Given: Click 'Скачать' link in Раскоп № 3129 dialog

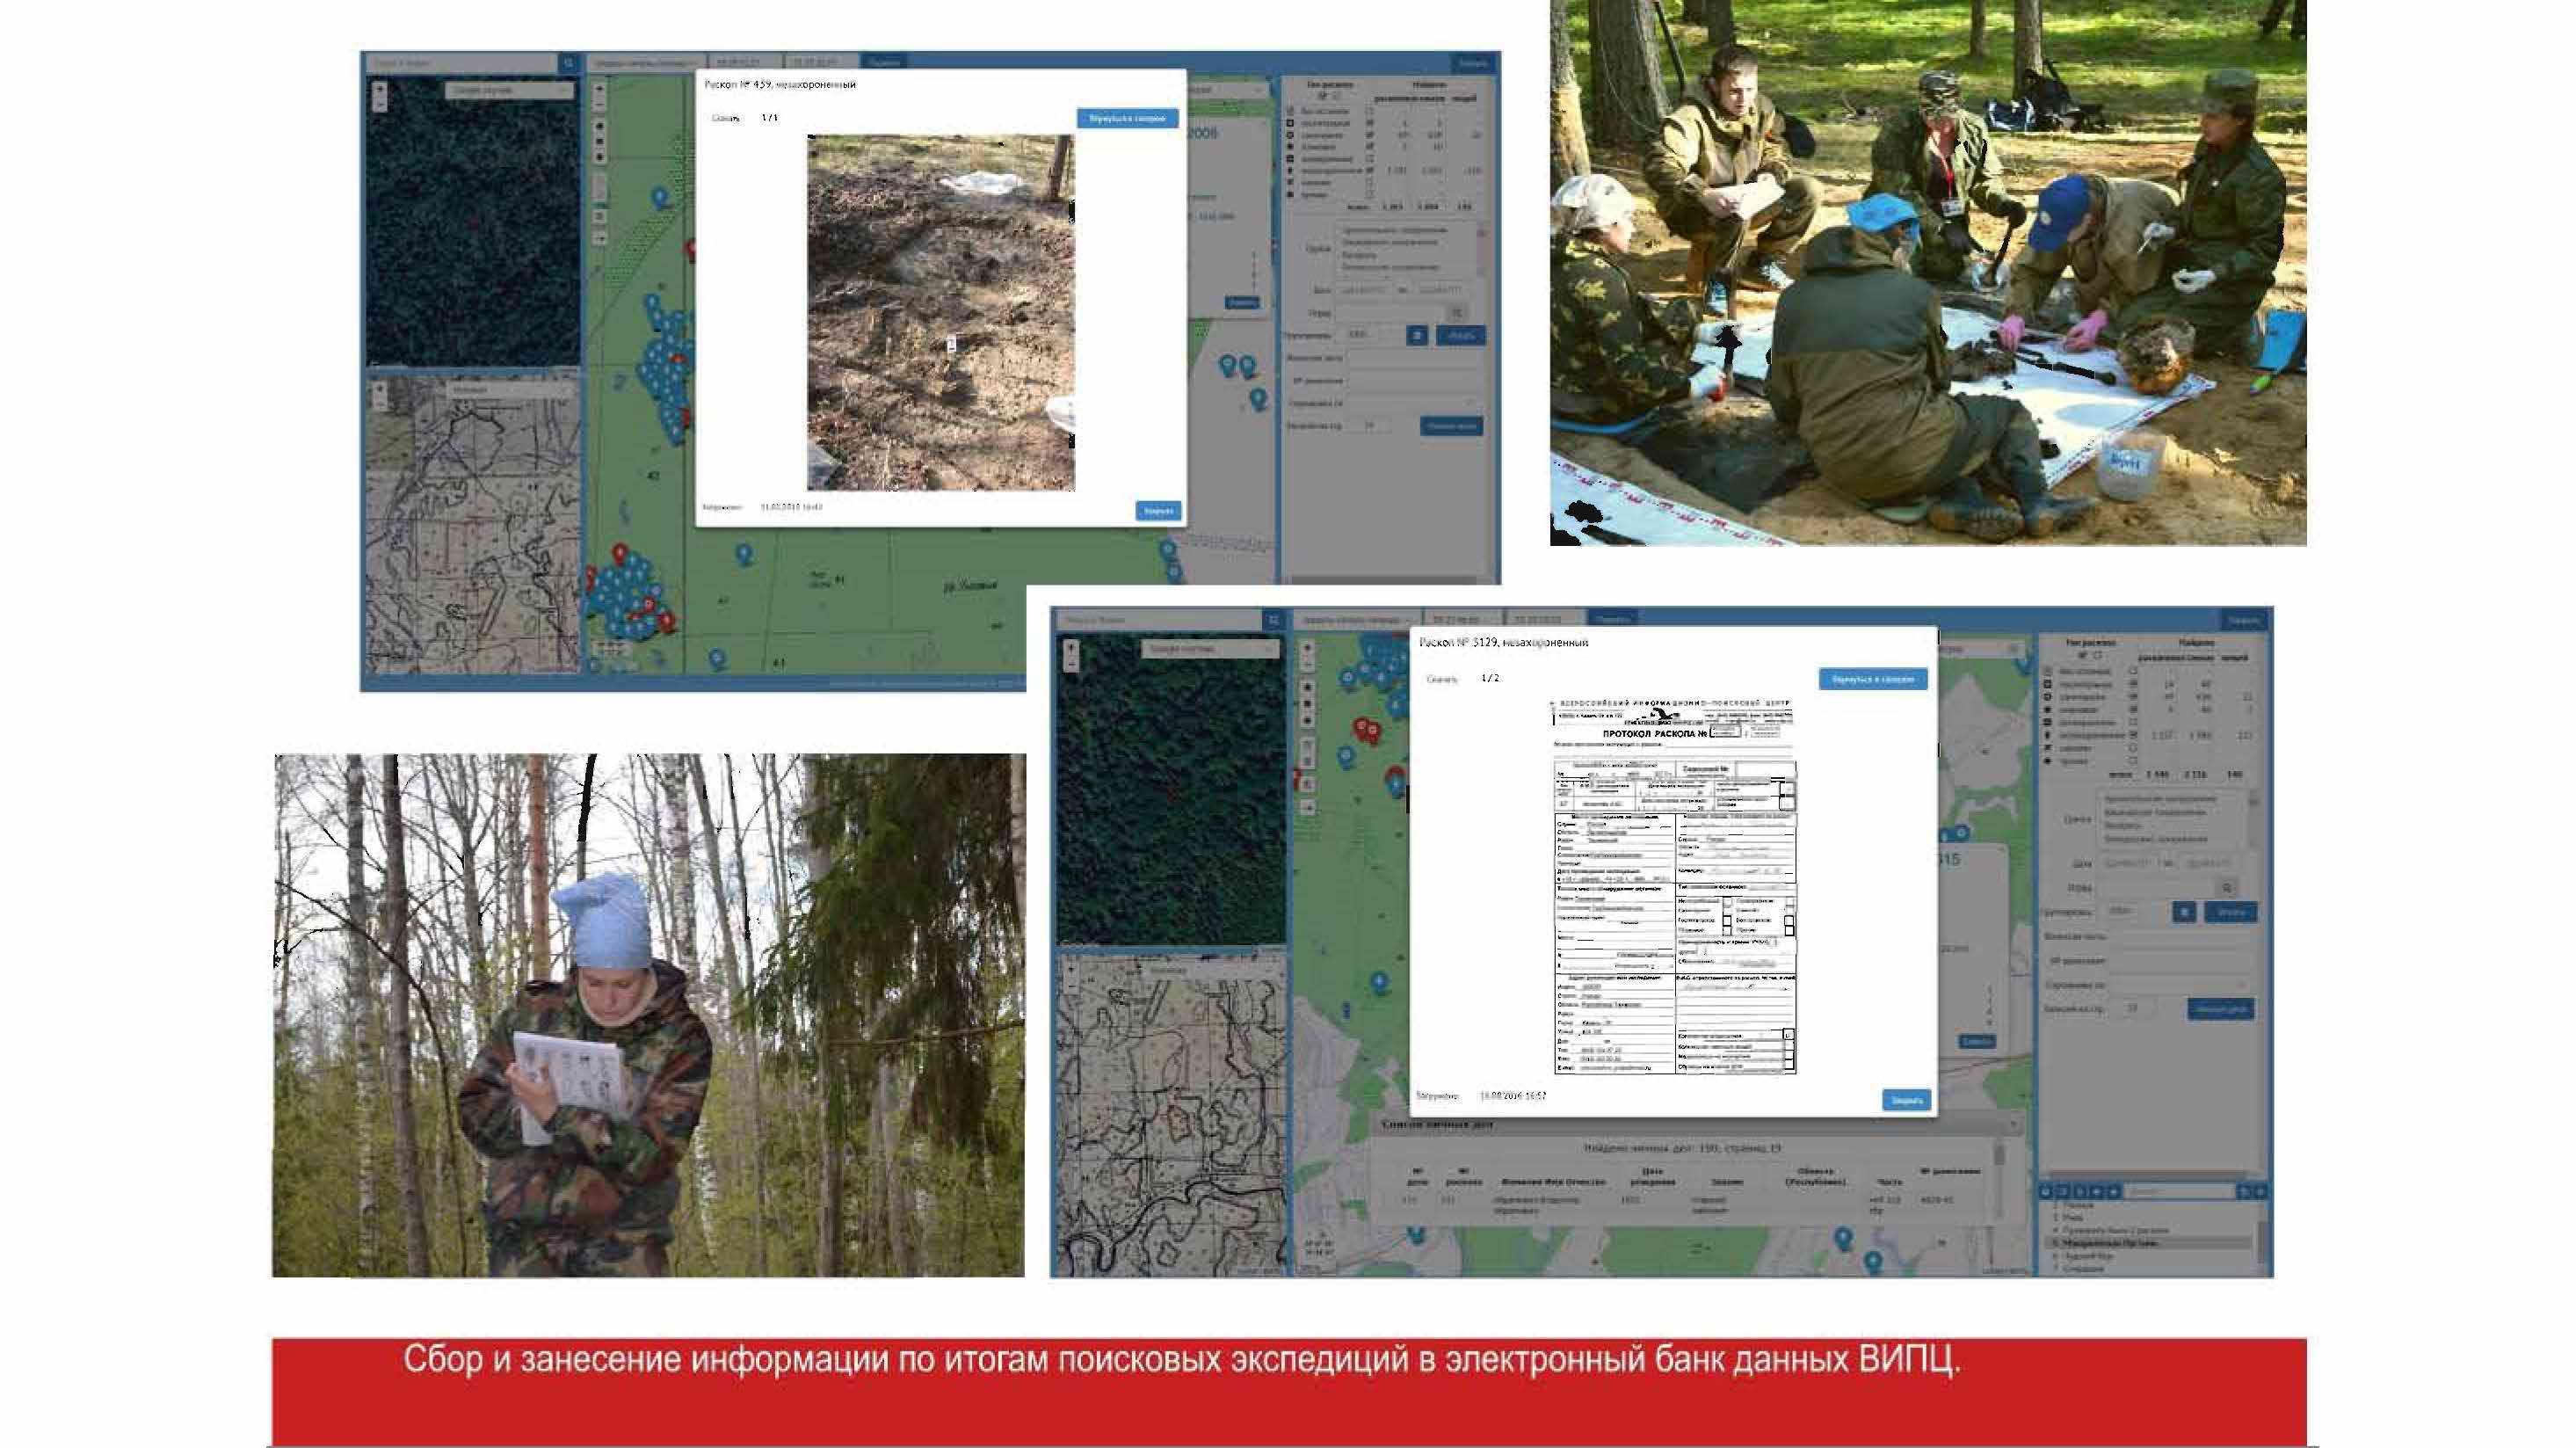Looking at the screenshot, I should tap(1442, 679).
